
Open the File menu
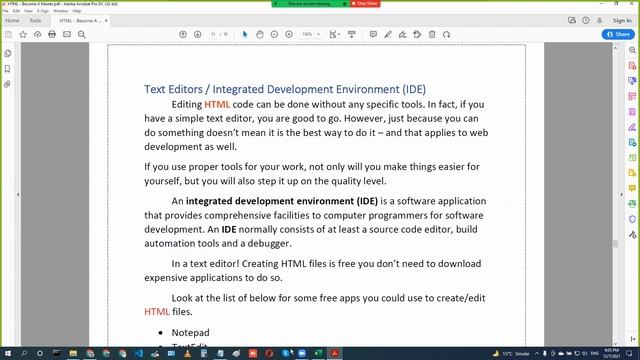(x=5, y=11)
